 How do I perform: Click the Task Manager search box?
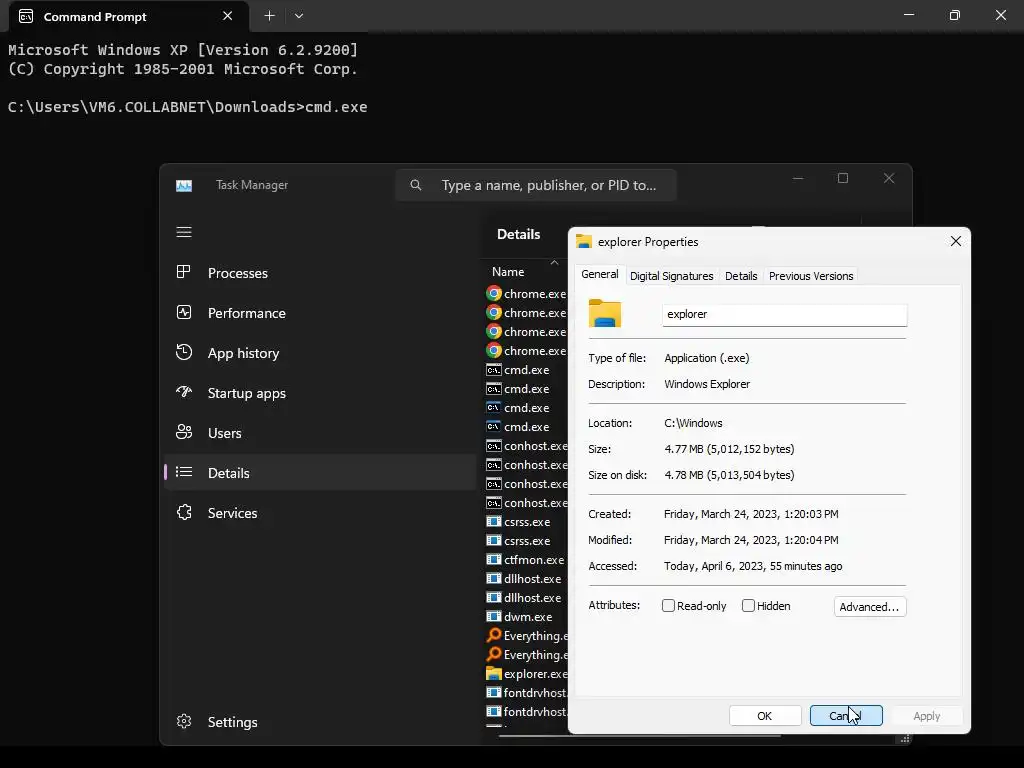pos(536,185)
